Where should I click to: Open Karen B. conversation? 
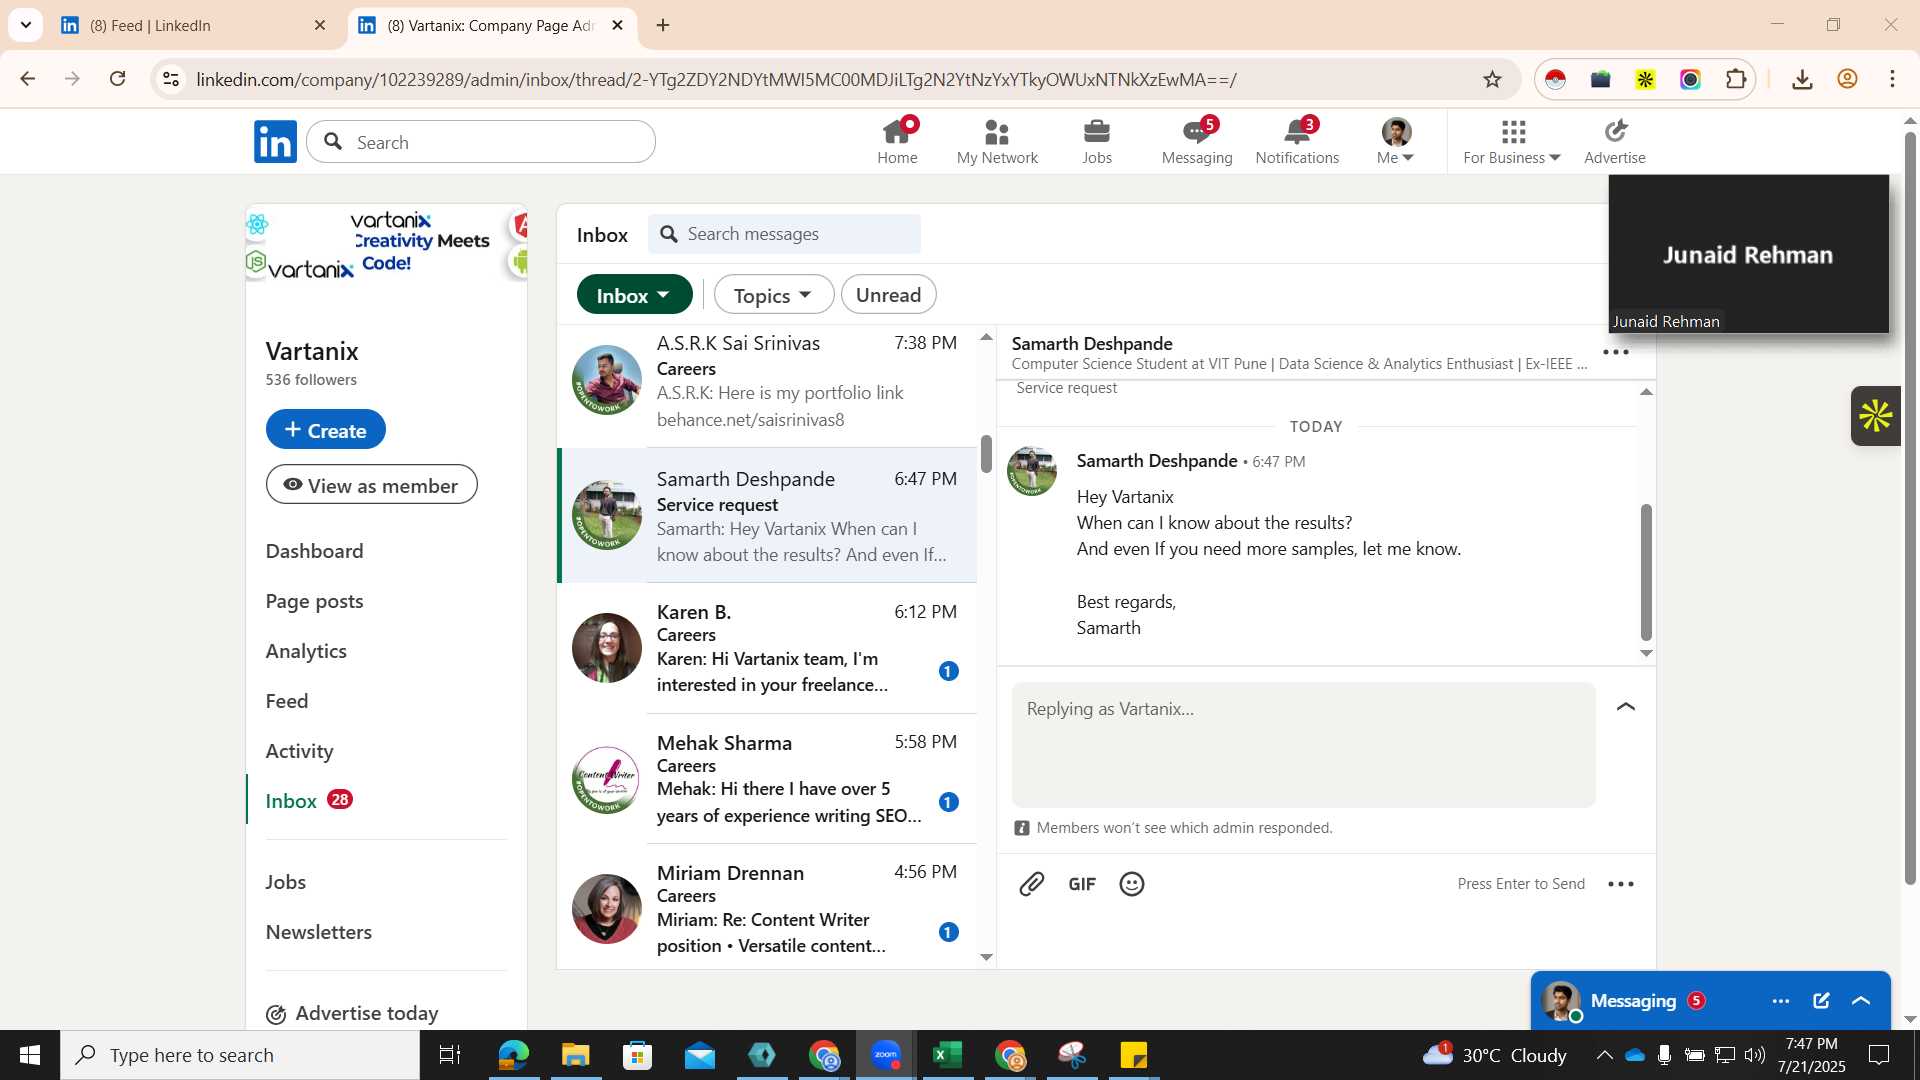[767, 648]
